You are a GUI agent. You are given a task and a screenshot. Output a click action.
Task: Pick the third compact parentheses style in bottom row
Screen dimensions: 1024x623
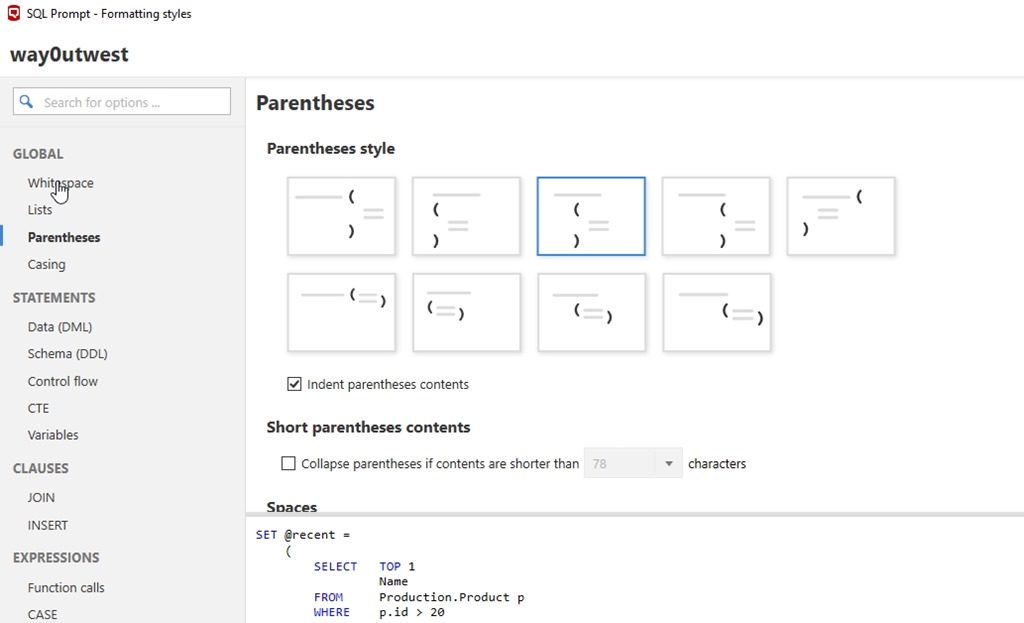(591, 312)
